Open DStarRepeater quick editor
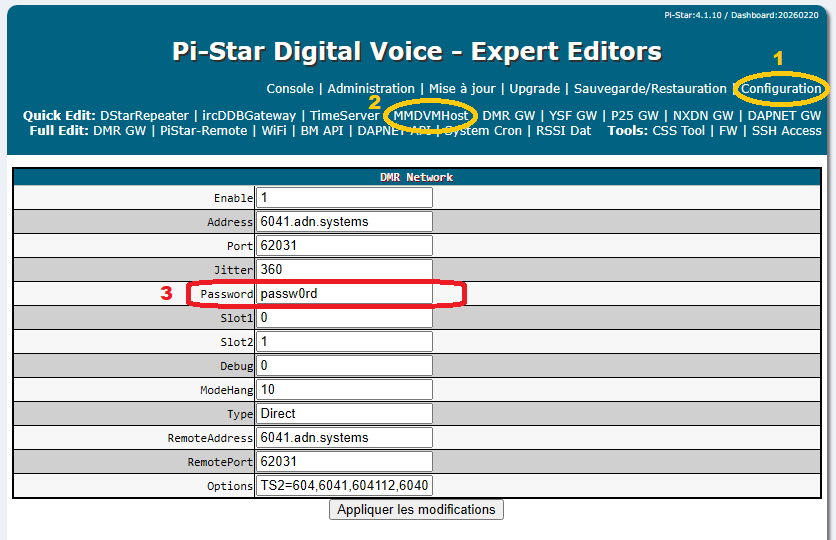 coord(145,116)
